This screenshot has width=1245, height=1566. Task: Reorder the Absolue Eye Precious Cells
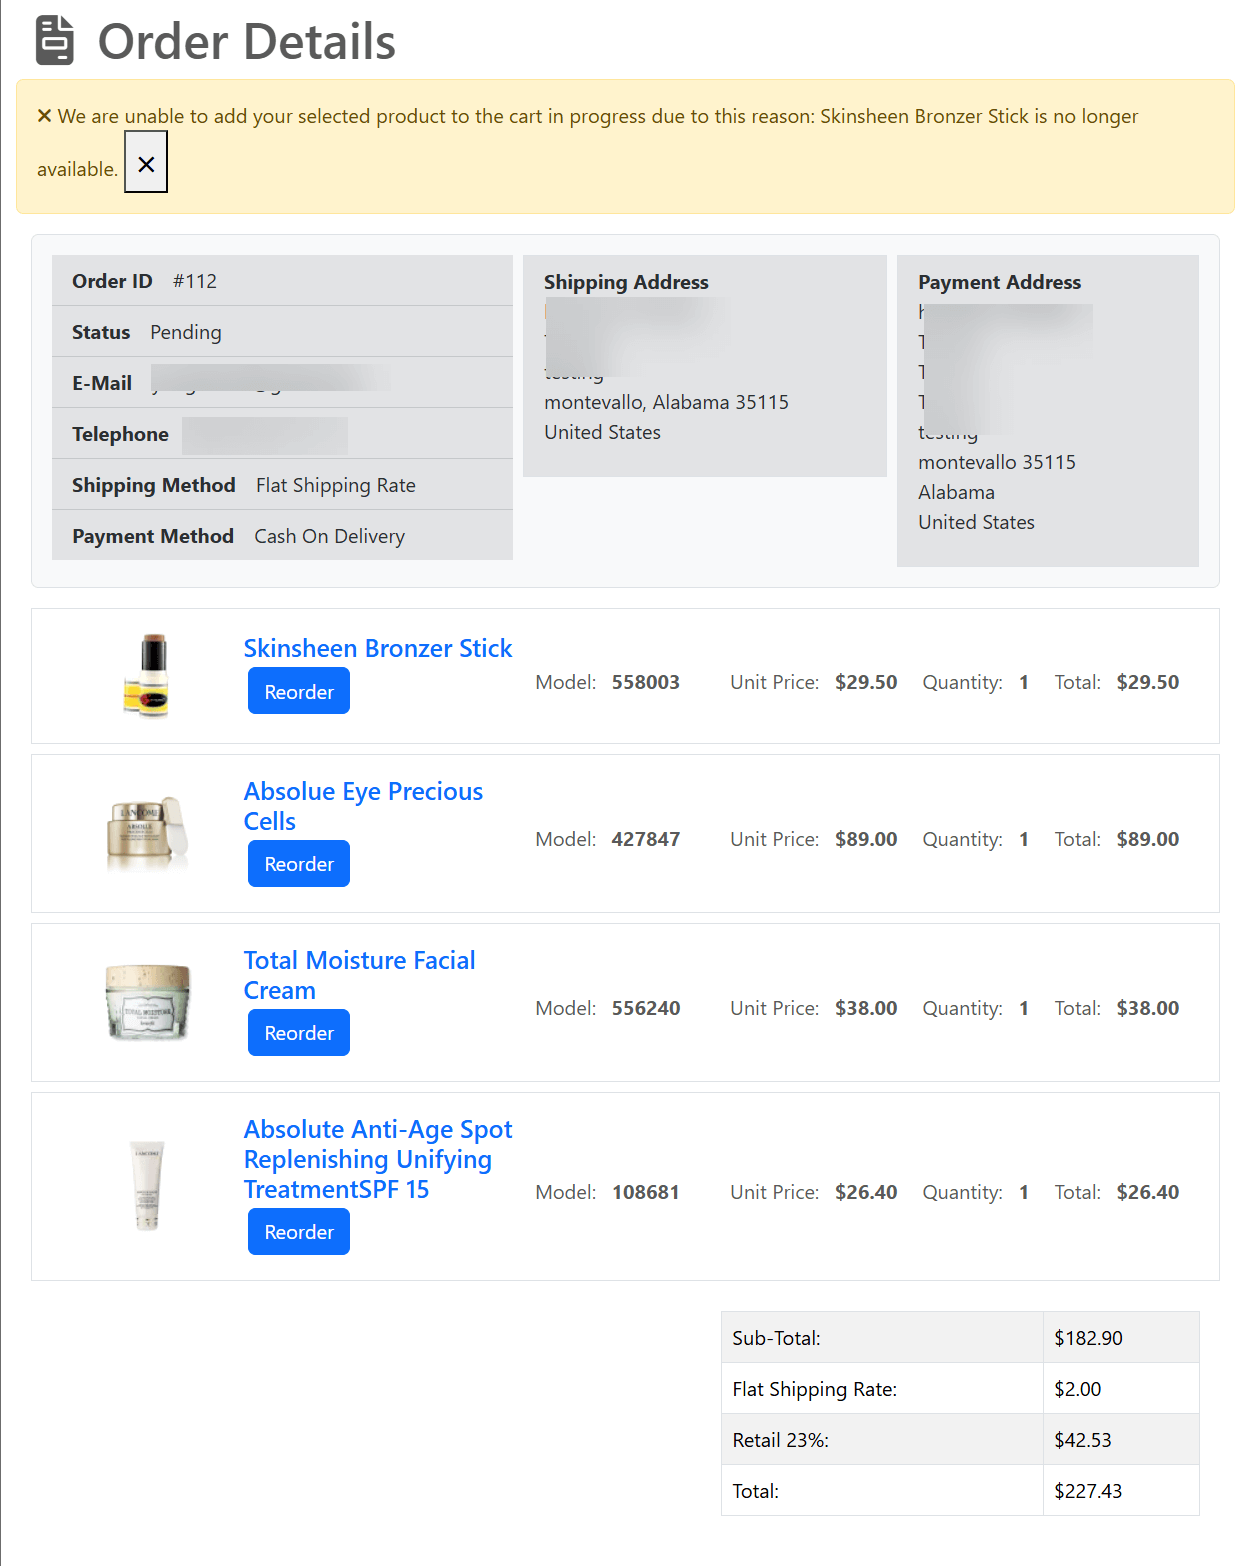point(299,864)
